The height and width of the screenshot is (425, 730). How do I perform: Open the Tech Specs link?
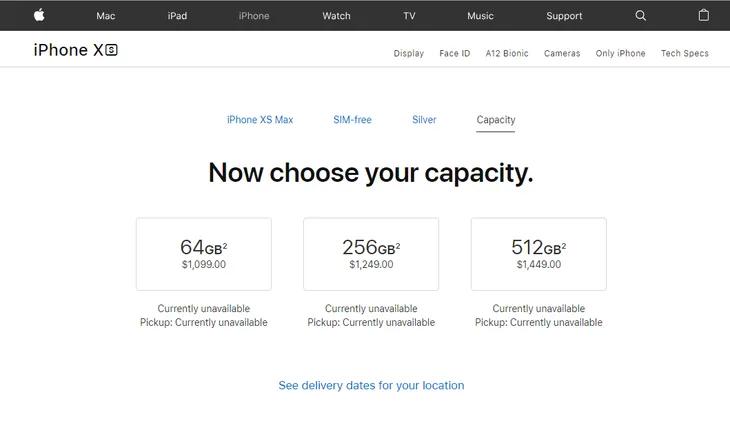point(685,54)
